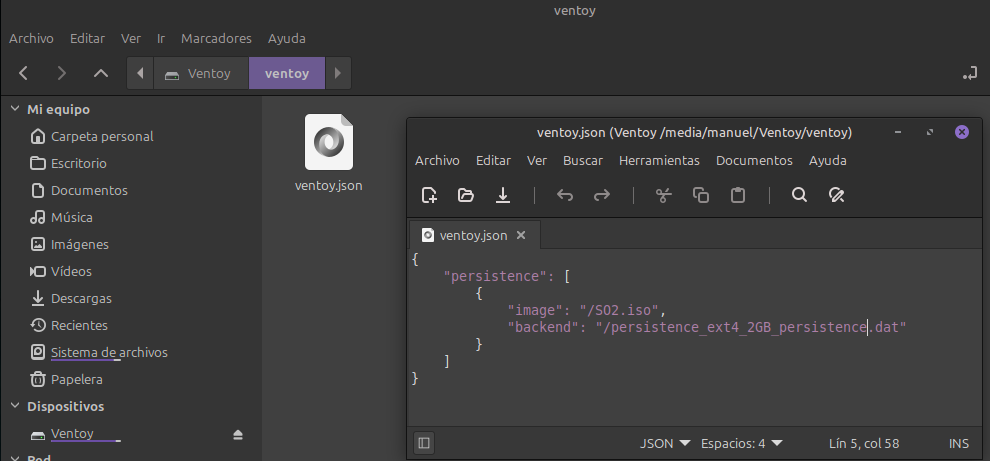This screenshot has height=461, width=990.
Task: Open Escritorio in sidebar
Action: pos(78,164)
